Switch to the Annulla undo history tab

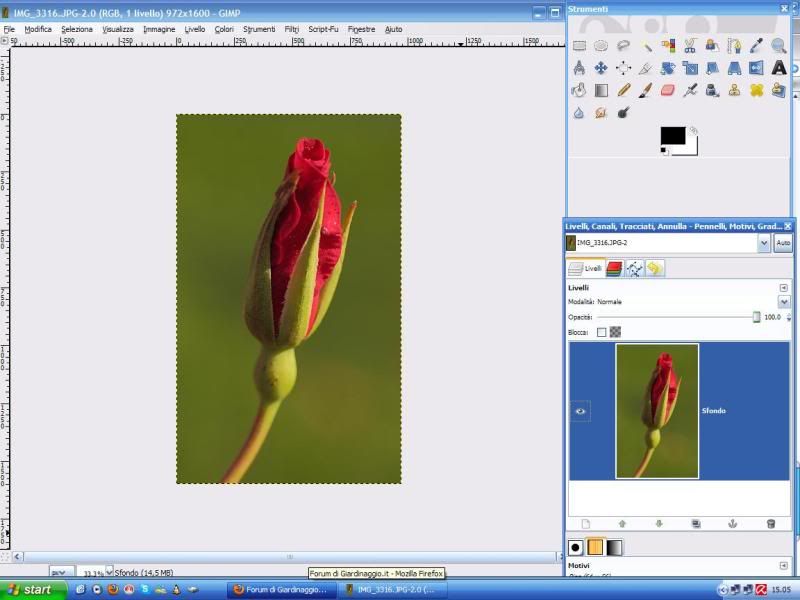point(655,269)
